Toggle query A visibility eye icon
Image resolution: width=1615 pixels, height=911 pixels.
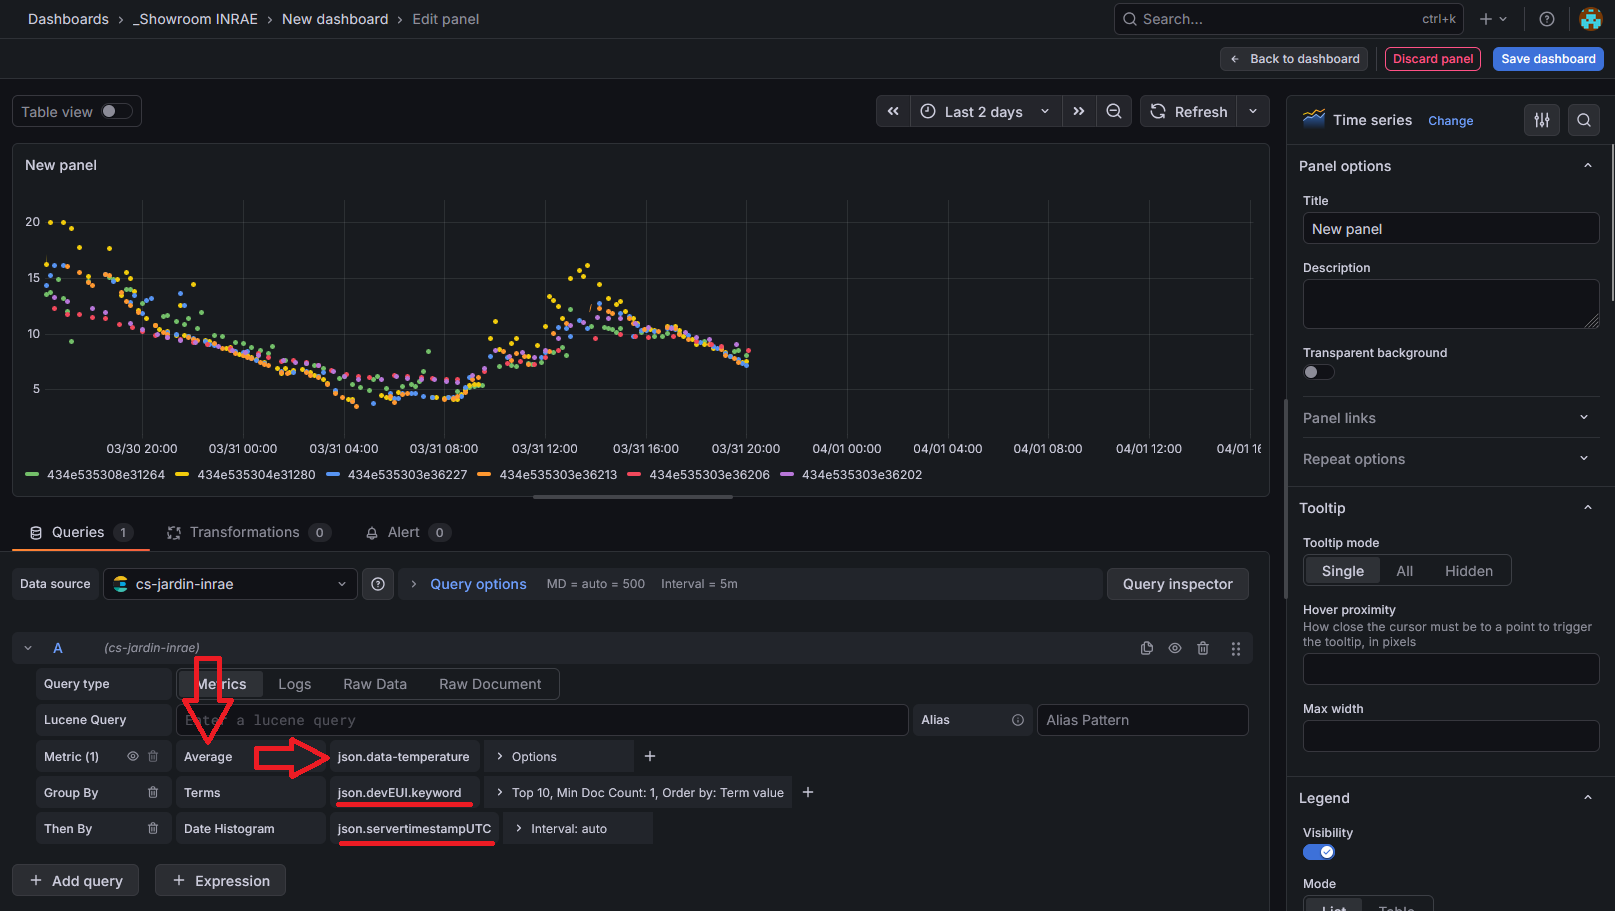click(x=1175, y=648)
